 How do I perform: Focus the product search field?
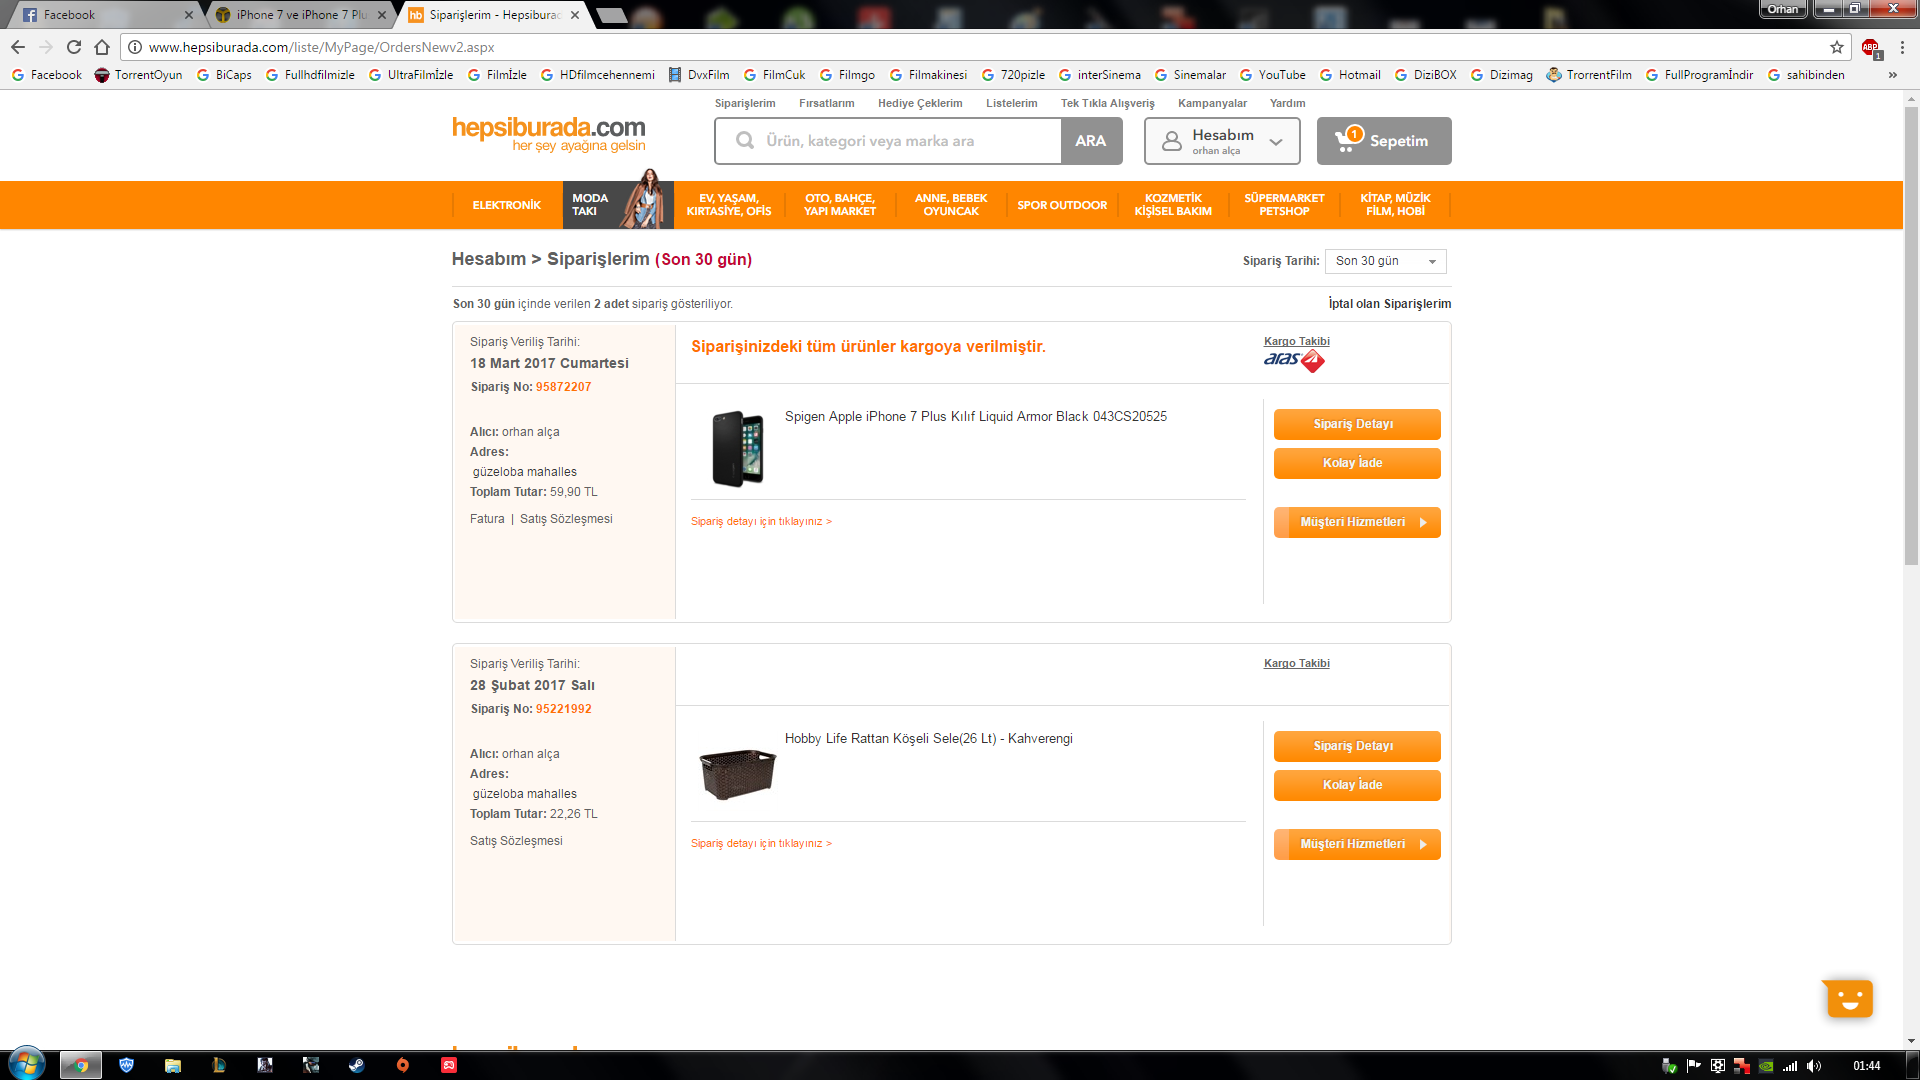(888, 141)
